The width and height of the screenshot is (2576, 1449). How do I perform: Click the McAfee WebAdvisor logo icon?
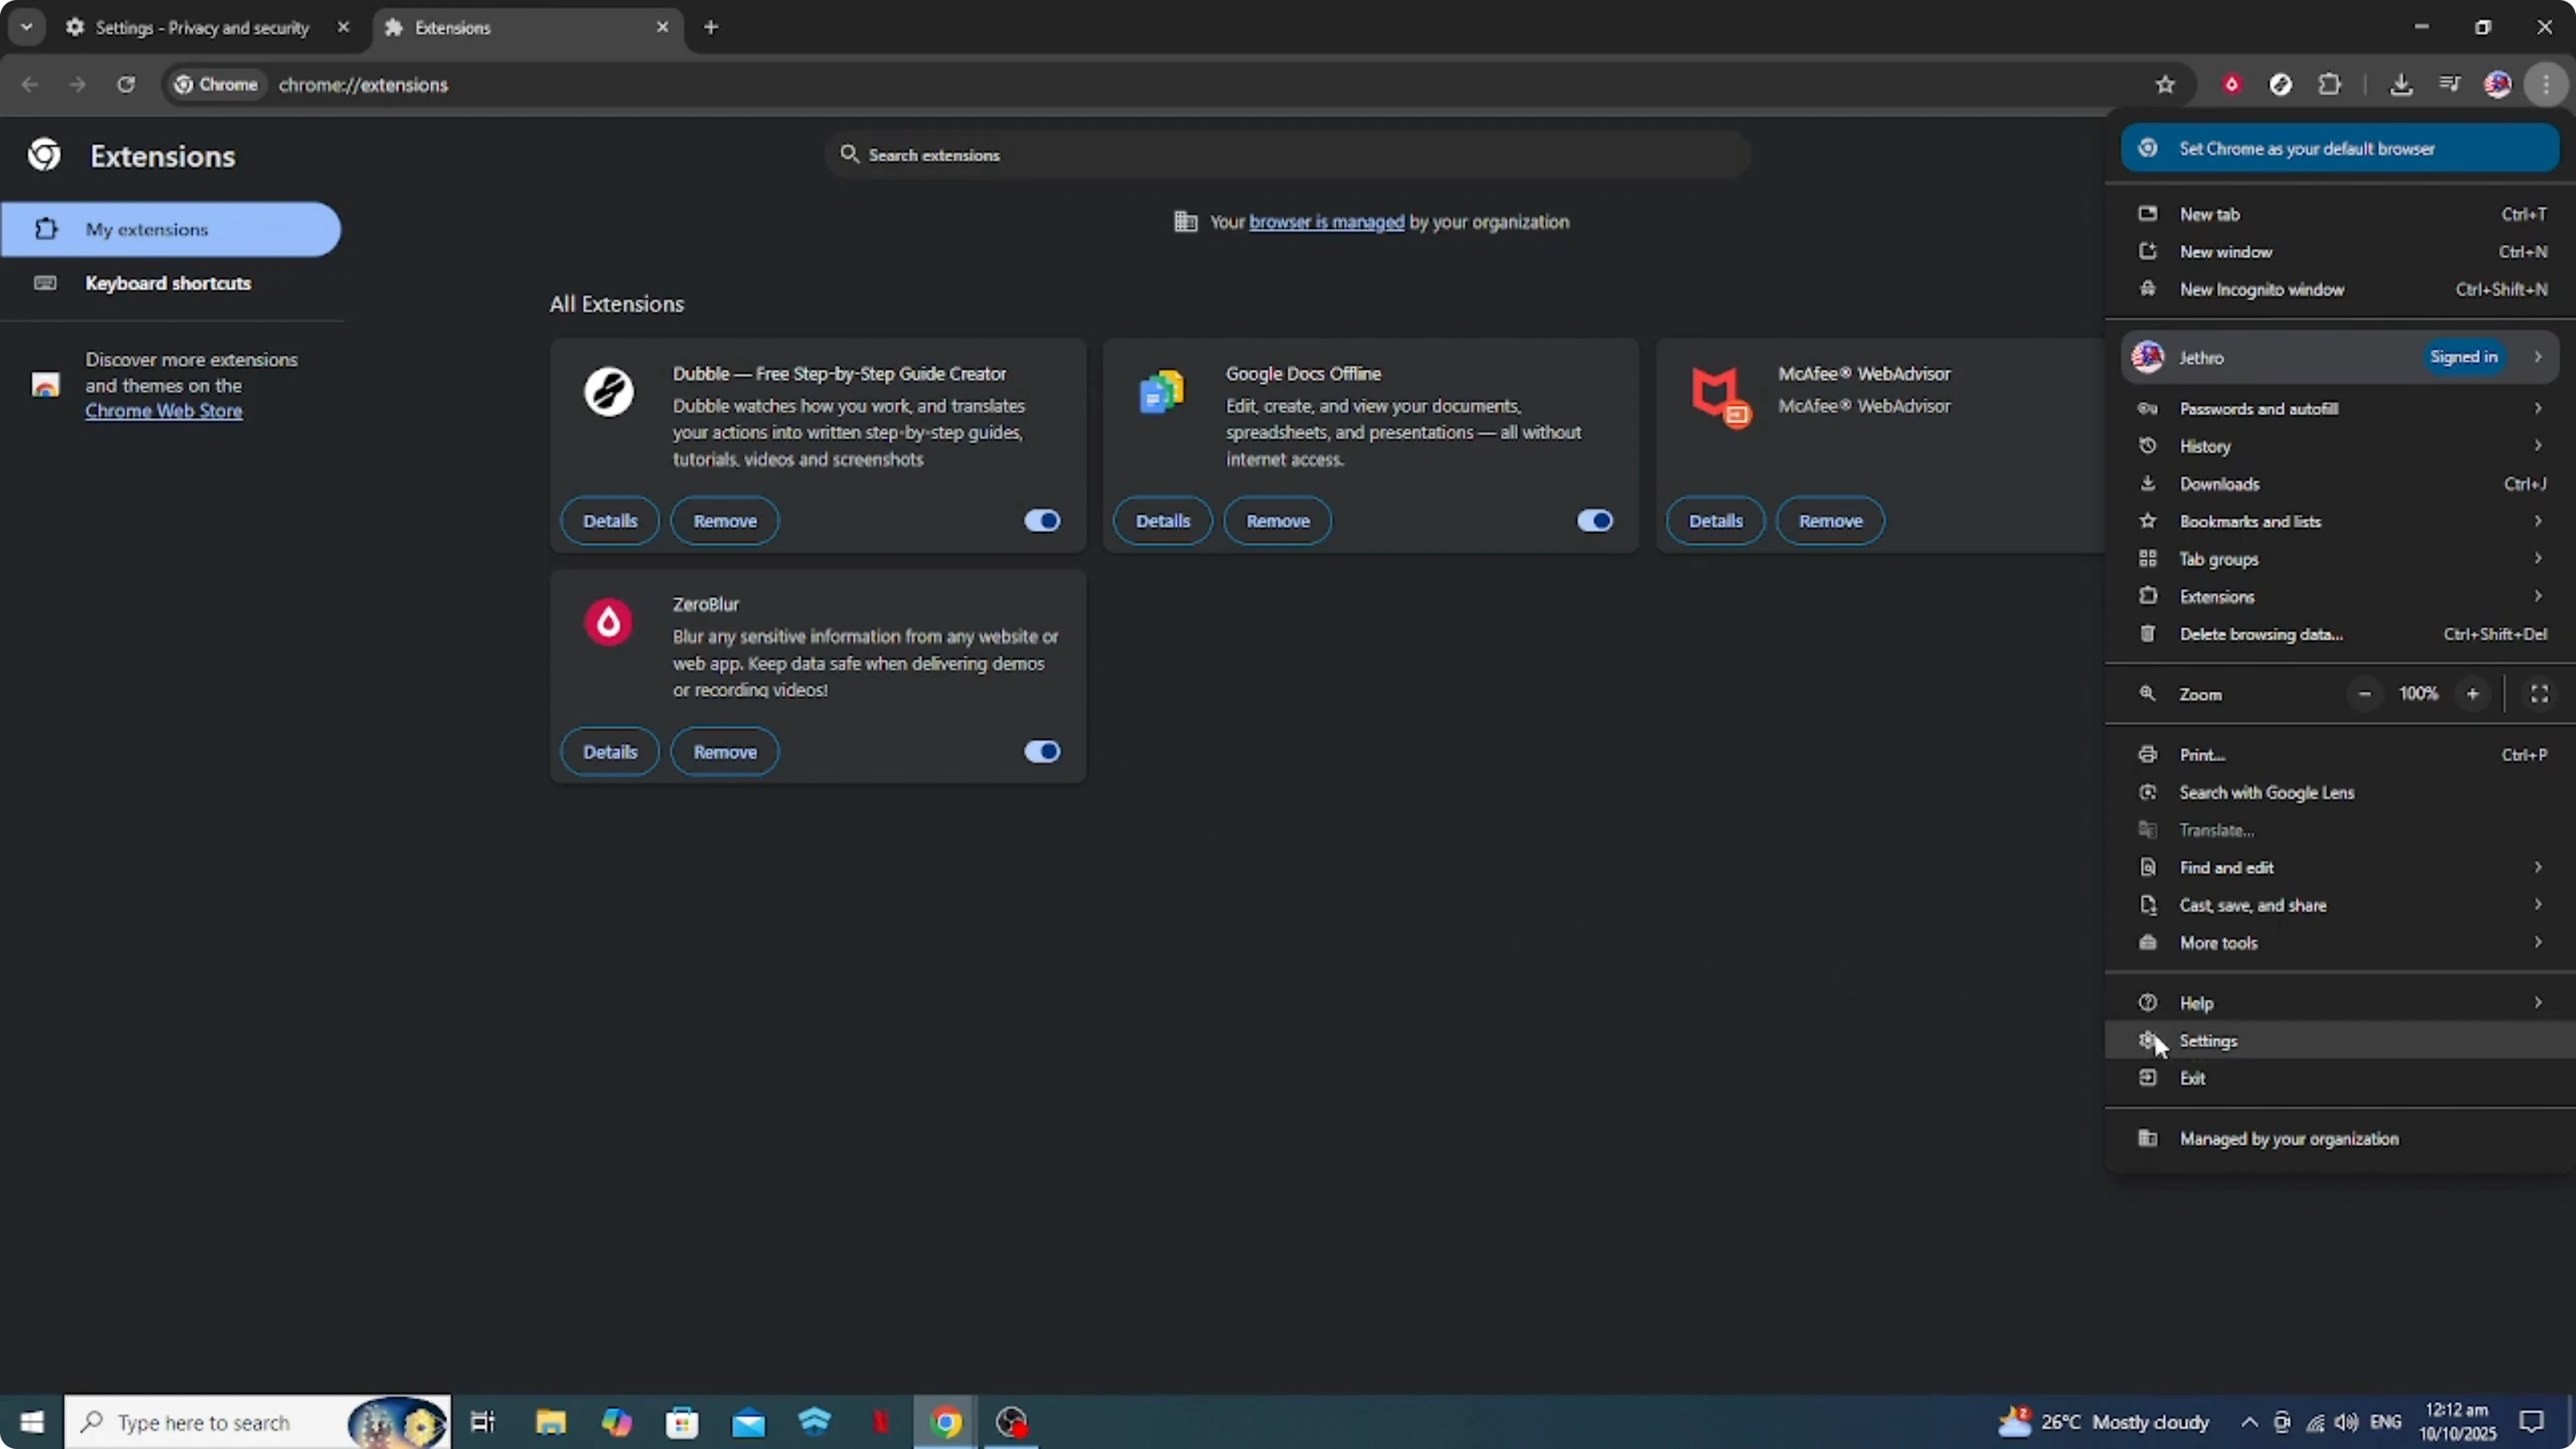coord(1720,397)
